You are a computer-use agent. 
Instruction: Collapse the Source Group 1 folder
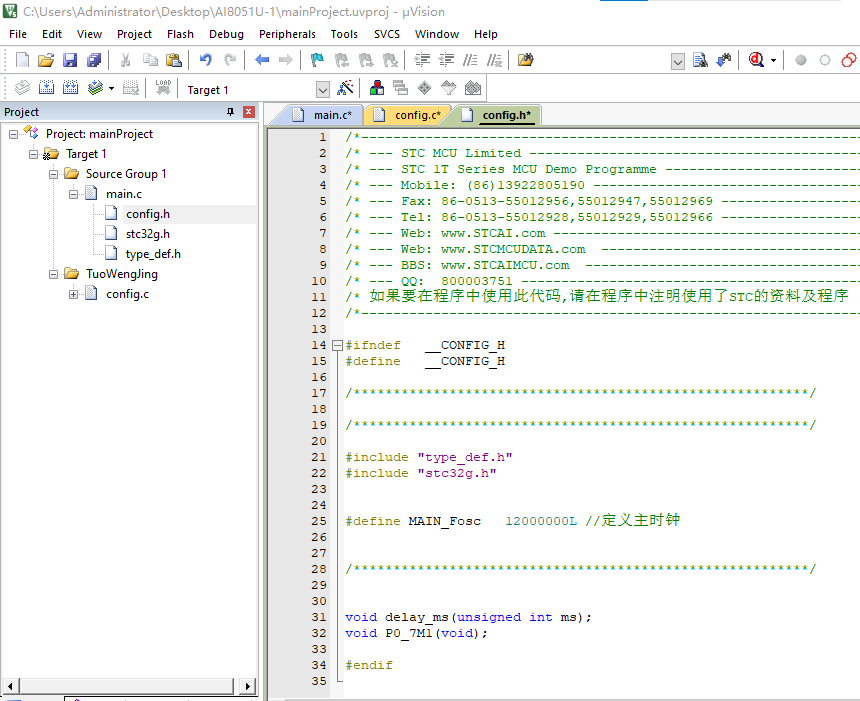(53, 174)
